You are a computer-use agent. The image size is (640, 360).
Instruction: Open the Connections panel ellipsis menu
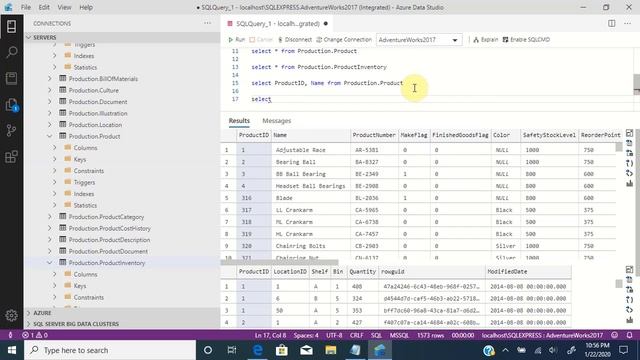tap(208, 23)
